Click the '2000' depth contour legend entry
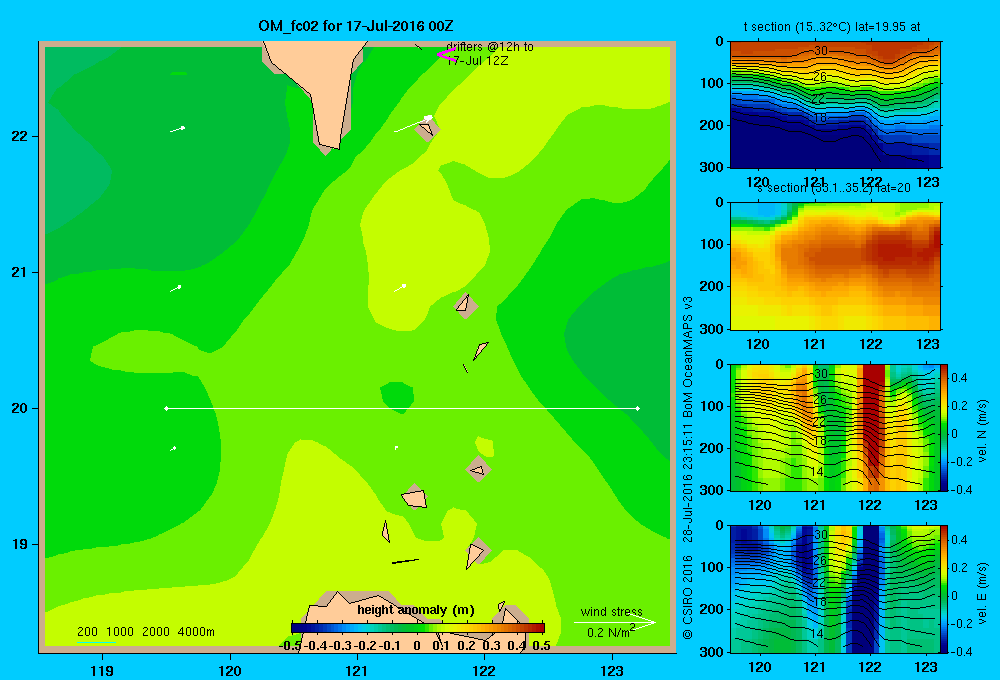The width and height of the screenshot is (1000, 680). [156, 632]
